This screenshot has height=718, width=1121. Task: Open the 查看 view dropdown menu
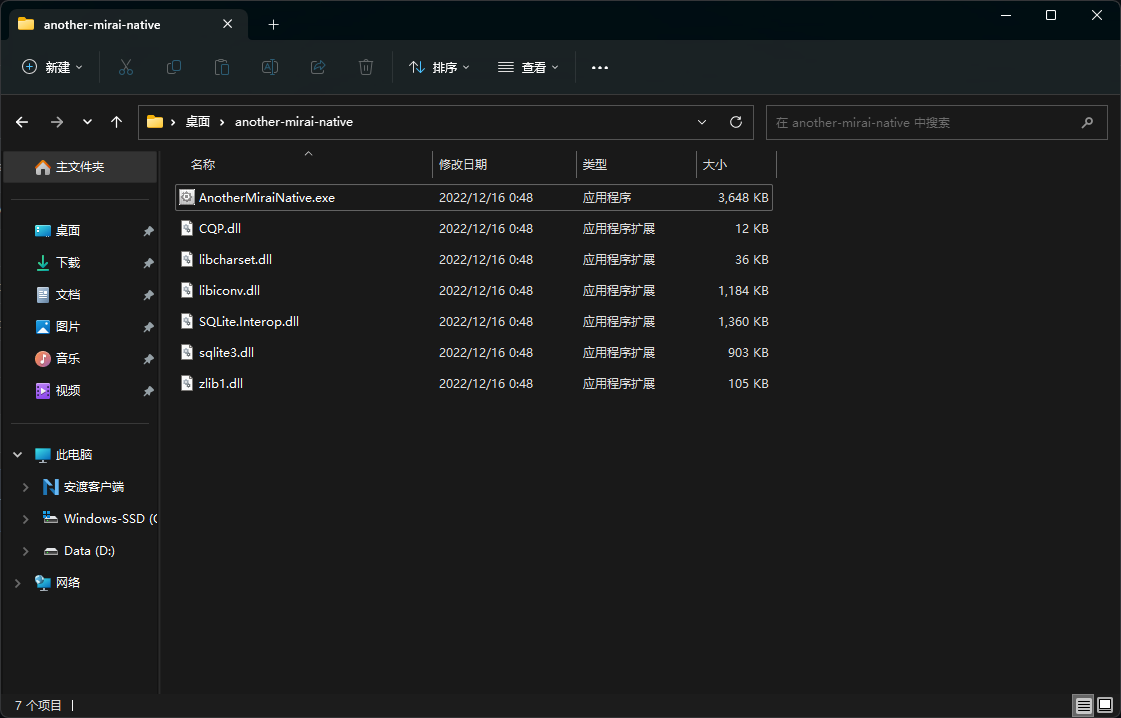(x=528, y=67)
